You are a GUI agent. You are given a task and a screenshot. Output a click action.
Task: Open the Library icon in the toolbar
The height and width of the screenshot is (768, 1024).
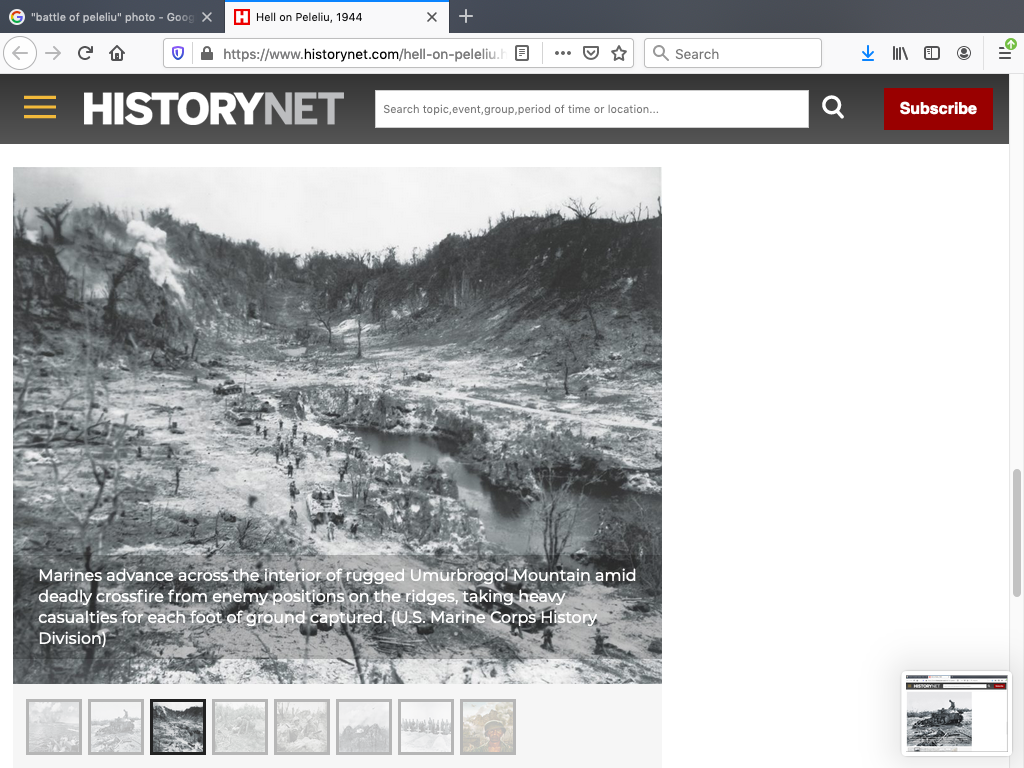click(900, 54)
